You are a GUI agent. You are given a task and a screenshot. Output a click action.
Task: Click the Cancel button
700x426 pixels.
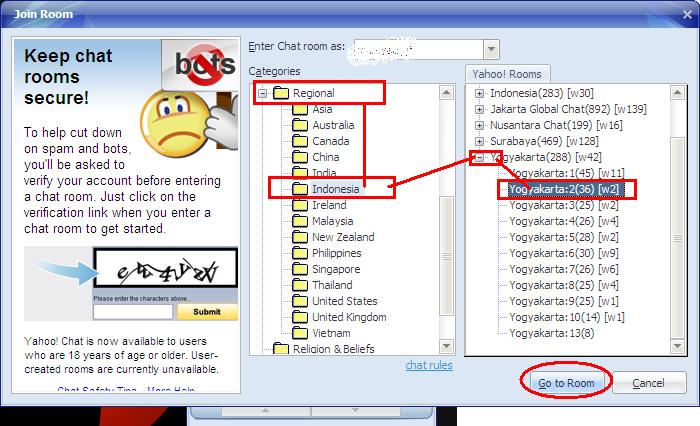point(649,383)
